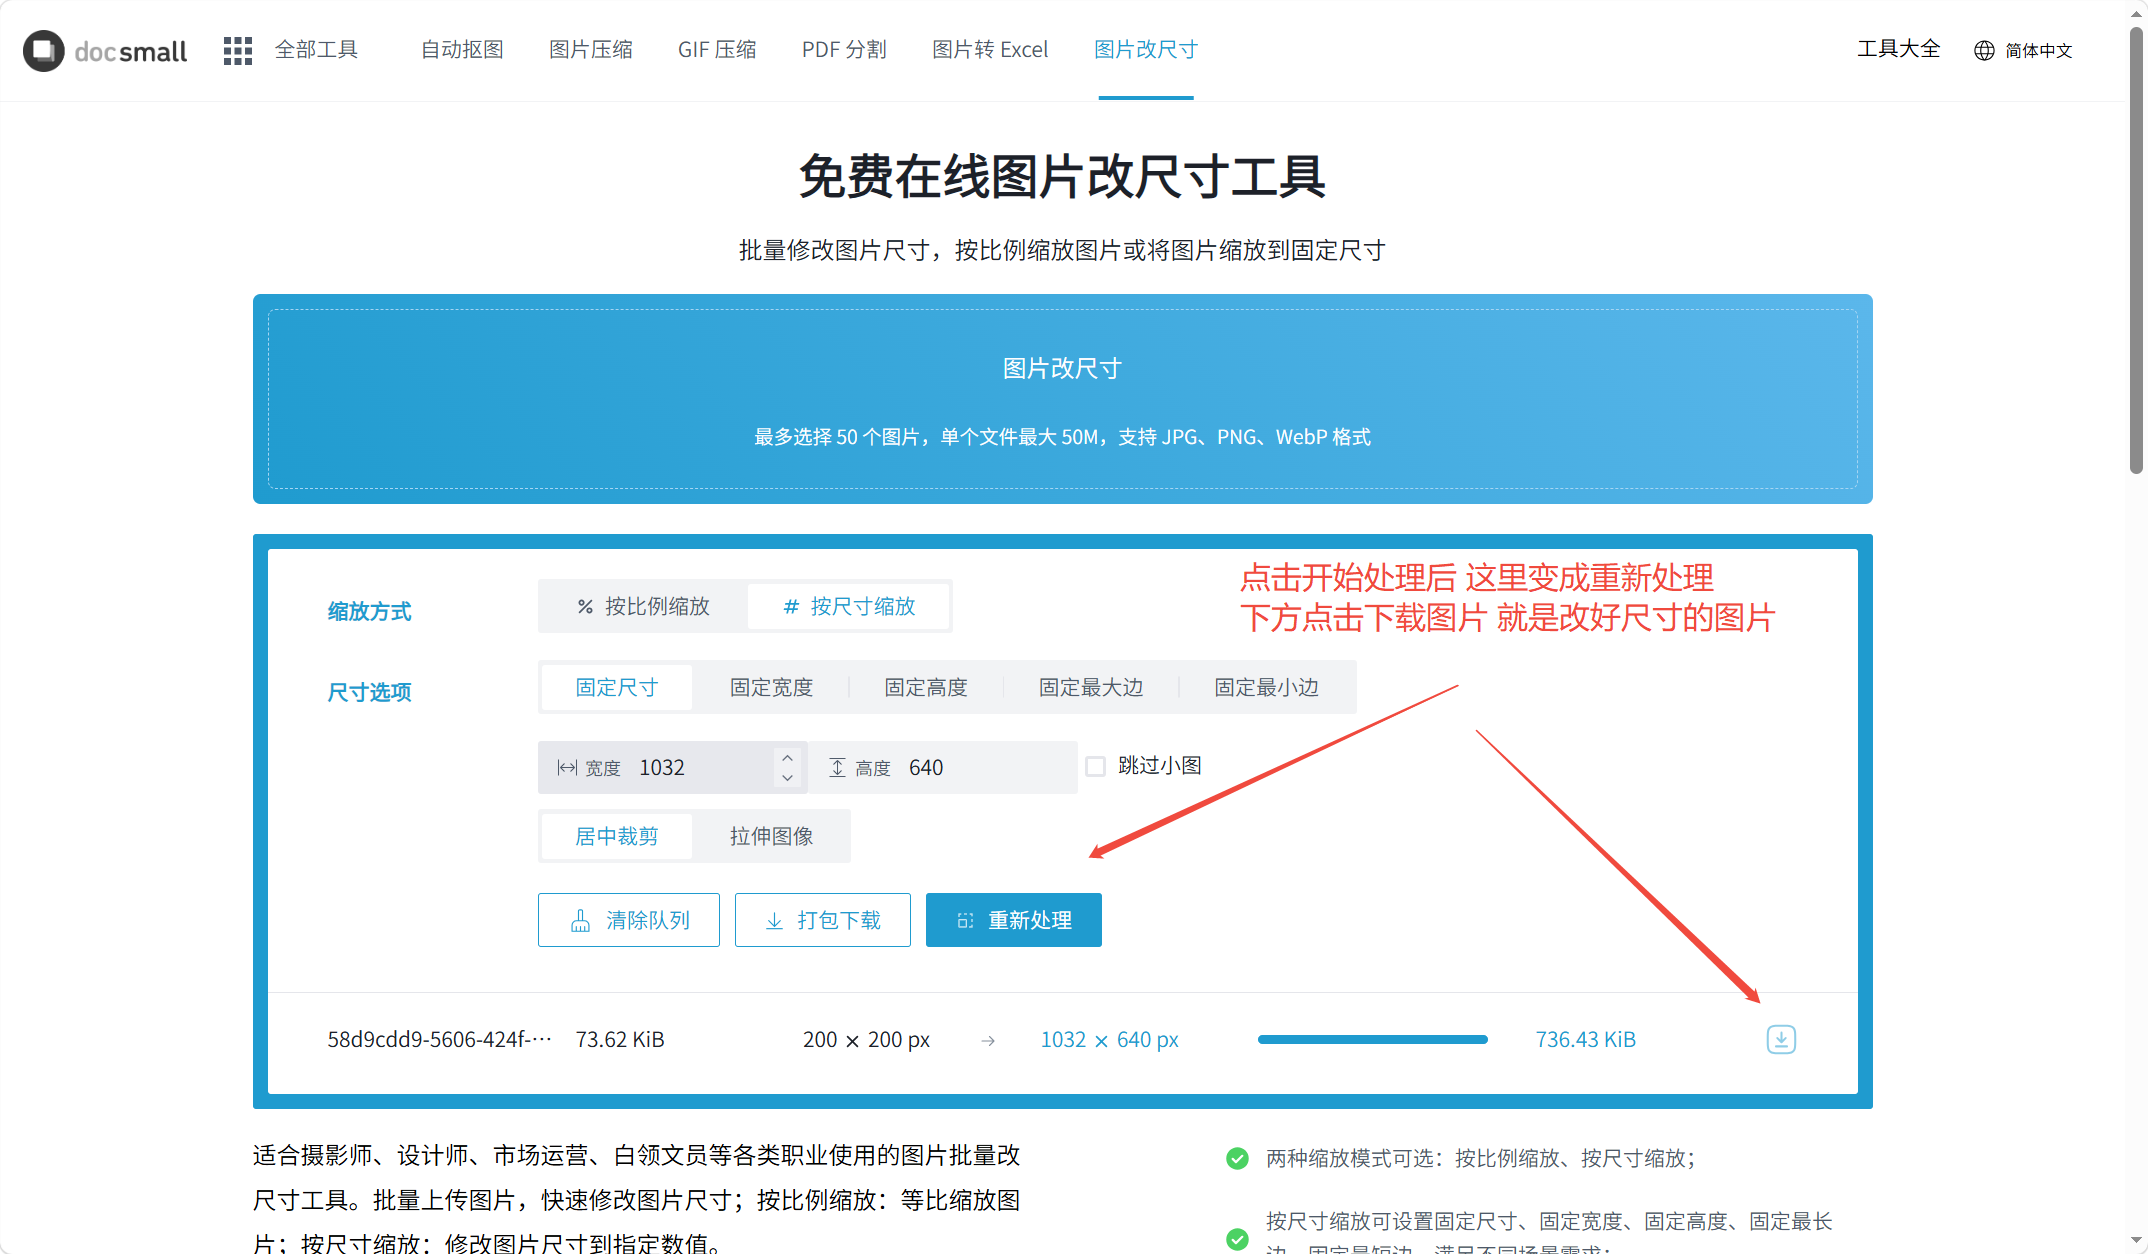Viewport: 2148px width, 1254px height.
Task: Open the 图片改尺寸 tab
Action: point(1146,50)
